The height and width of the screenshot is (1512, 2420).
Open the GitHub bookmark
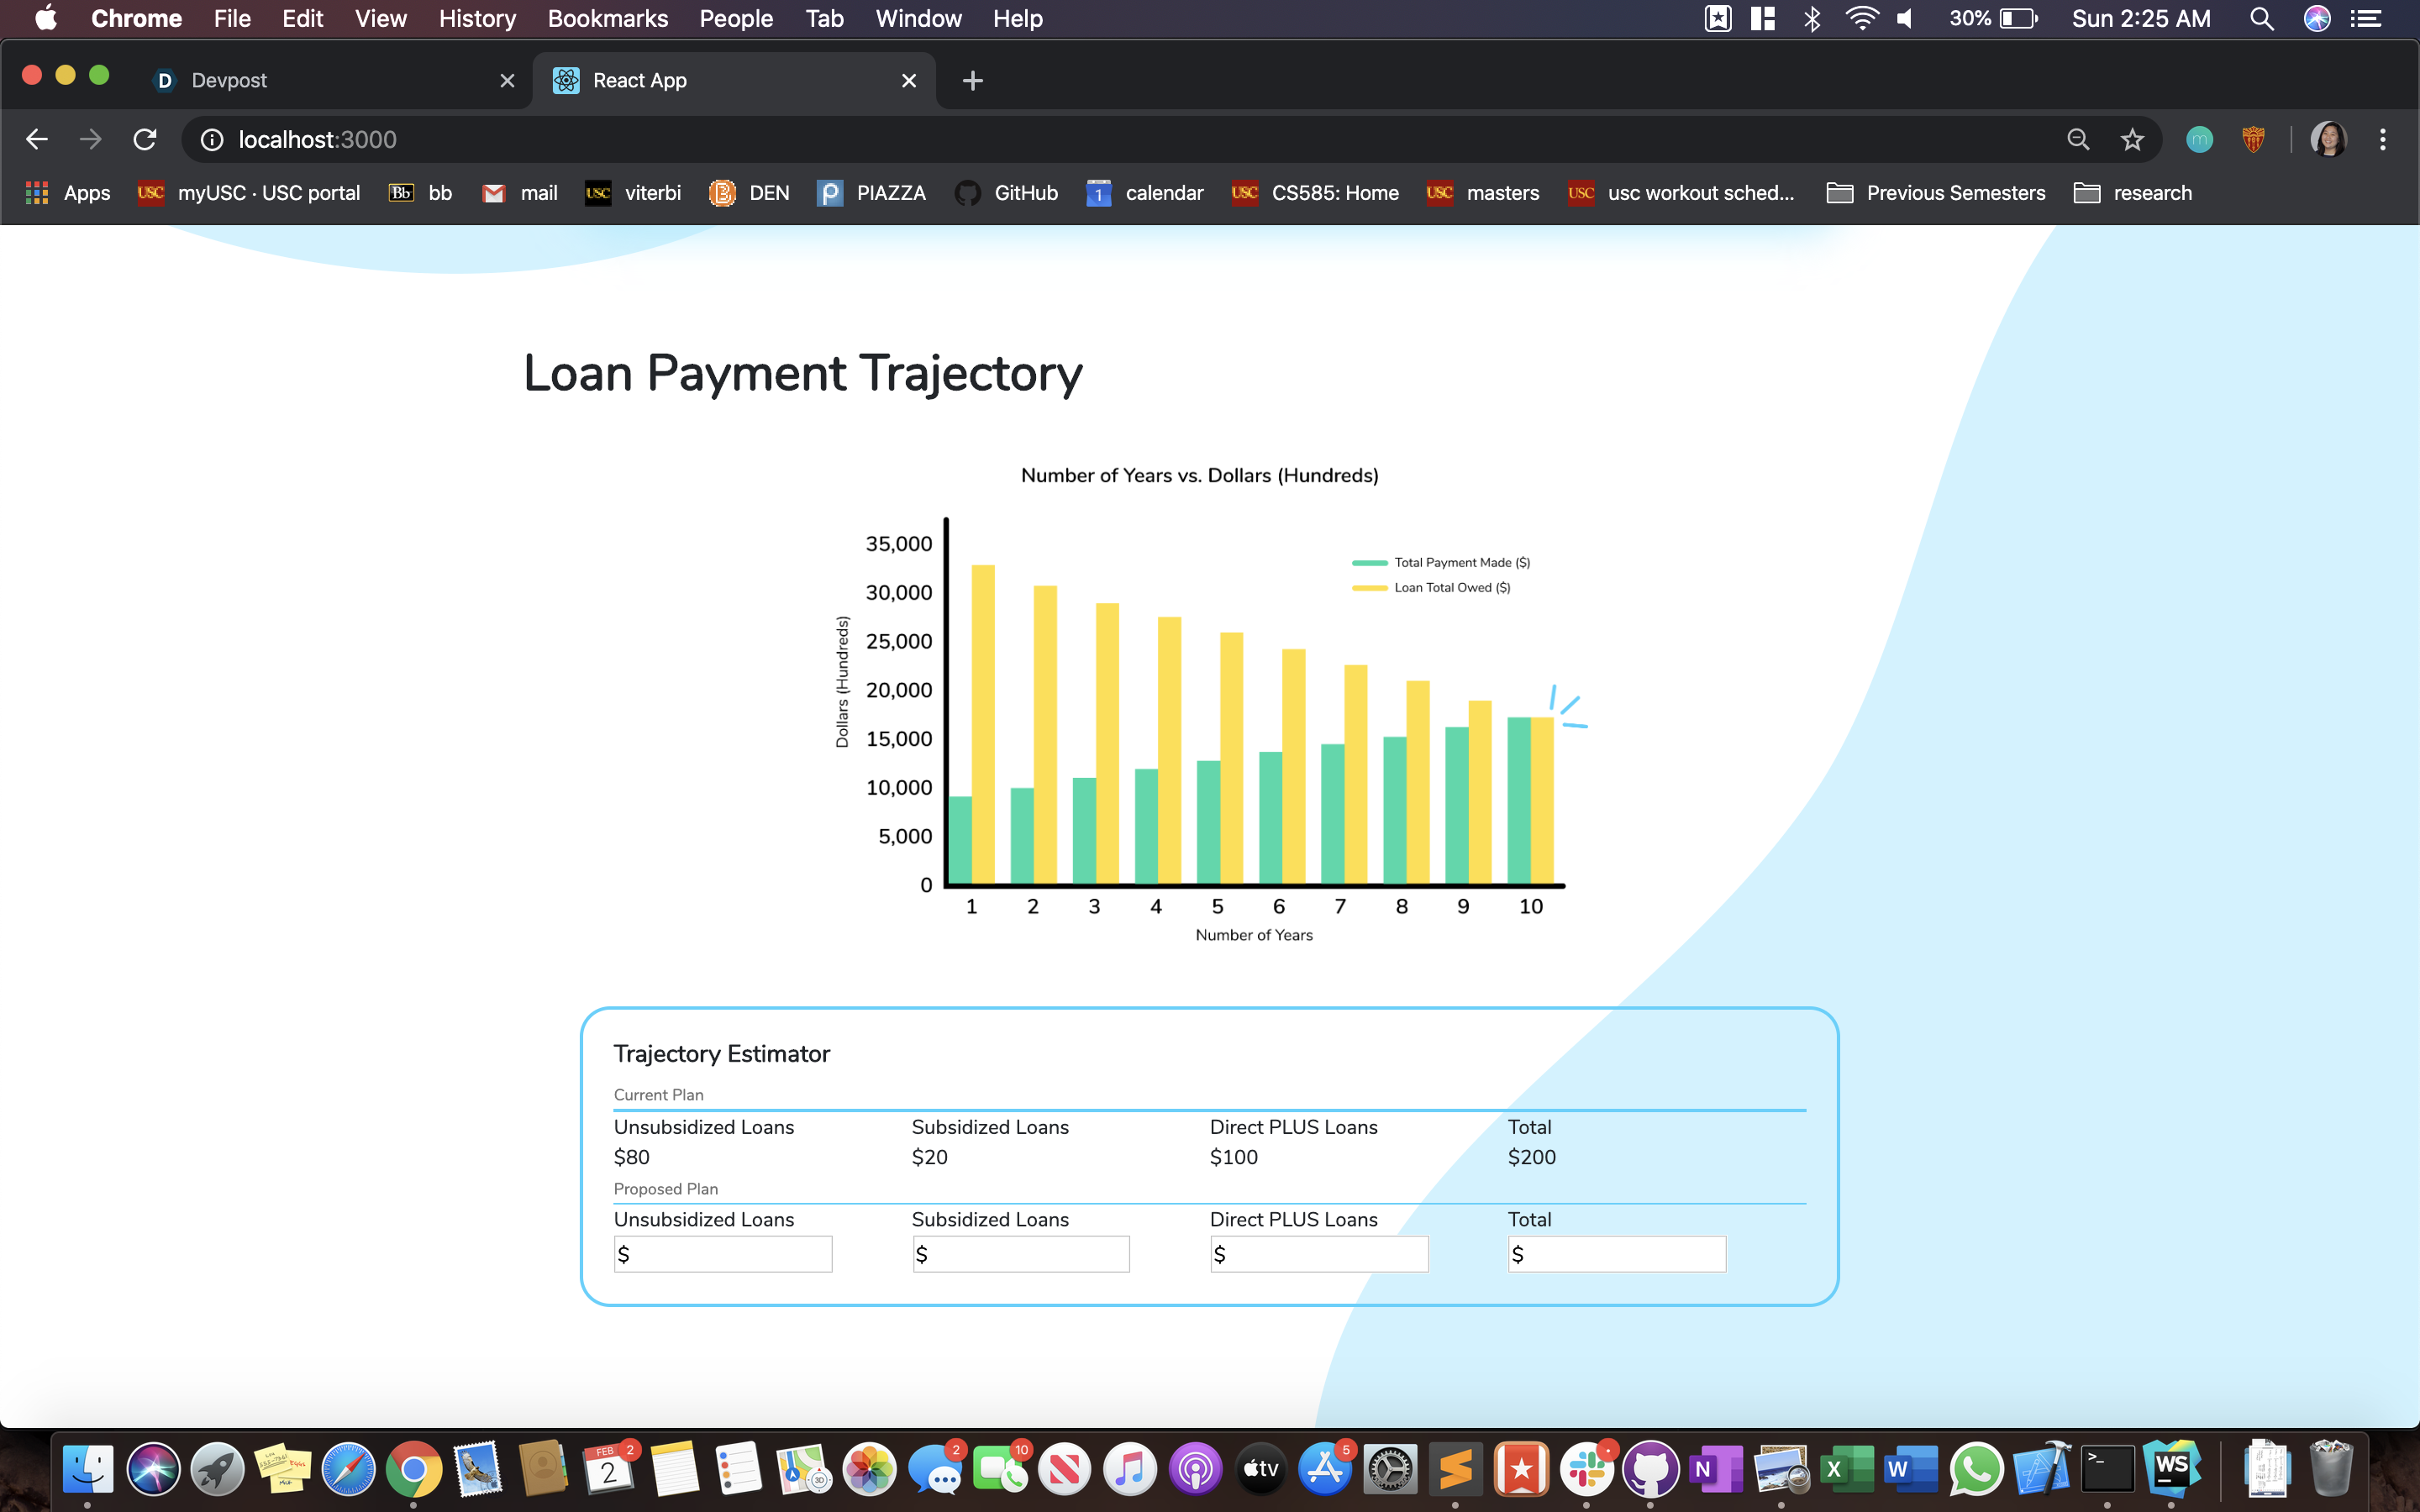coord(1007,193)
